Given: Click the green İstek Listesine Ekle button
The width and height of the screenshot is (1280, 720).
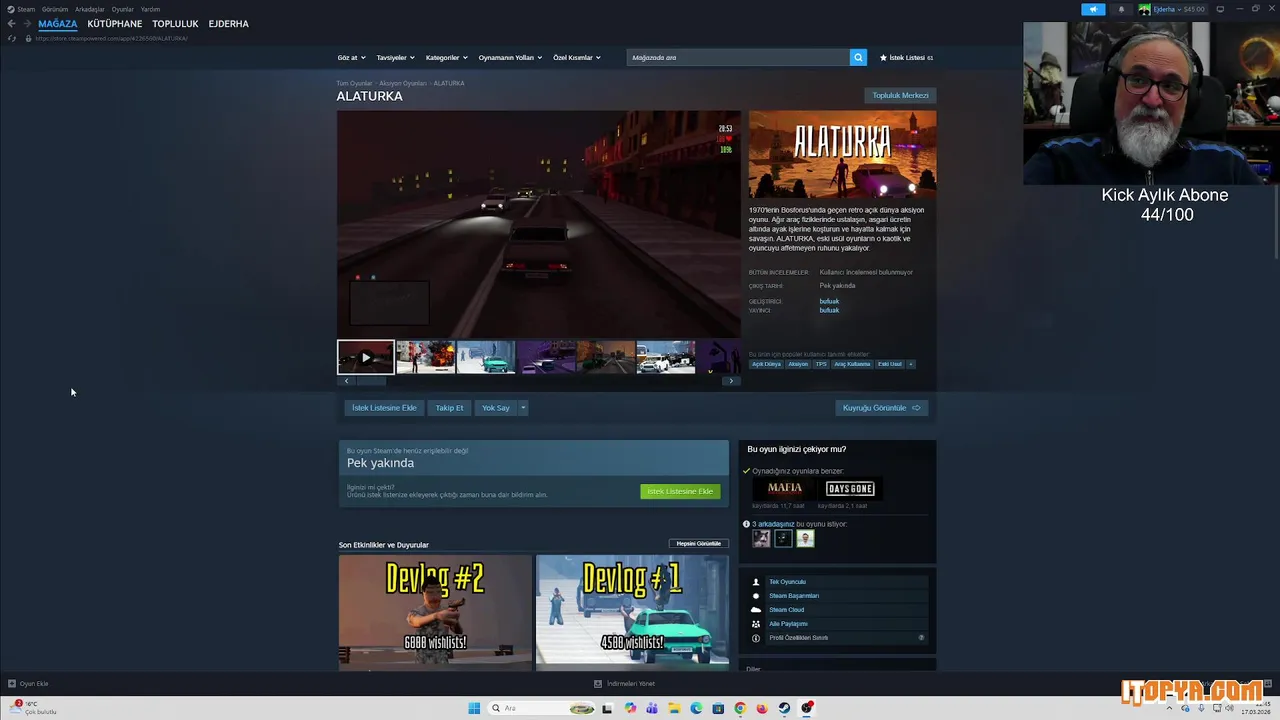Looking at the screenshot, I should (x=680, y=492).
